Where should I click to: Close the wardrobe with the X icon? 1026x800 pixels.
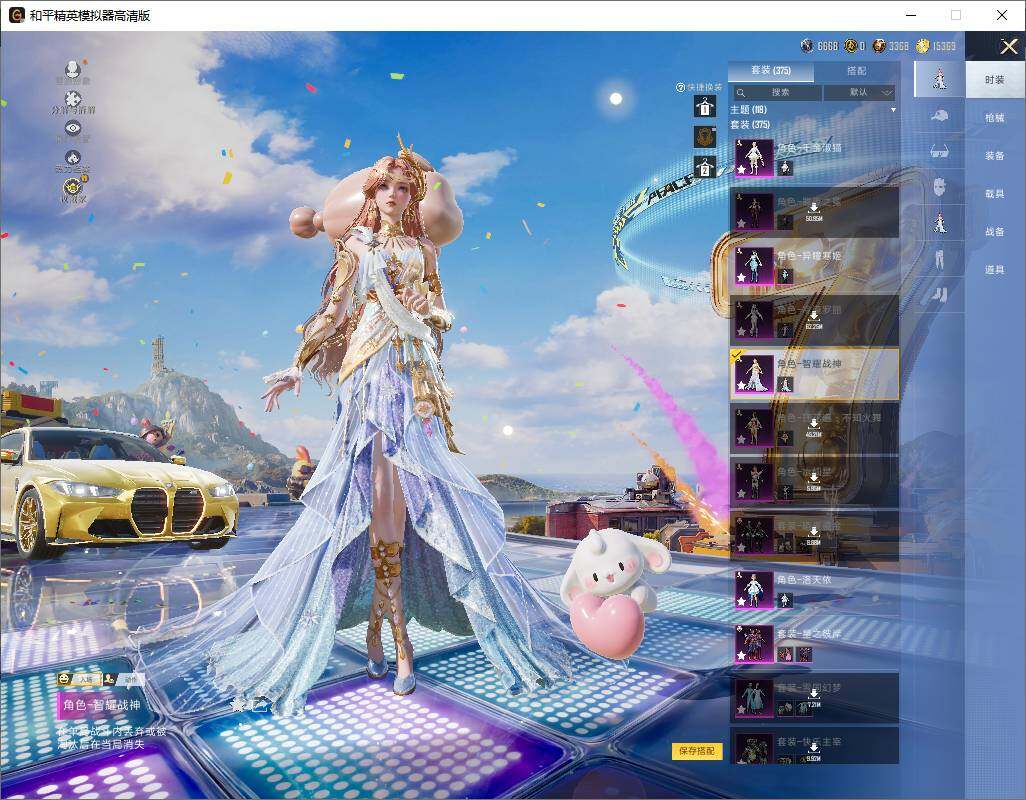(1008, 46)
